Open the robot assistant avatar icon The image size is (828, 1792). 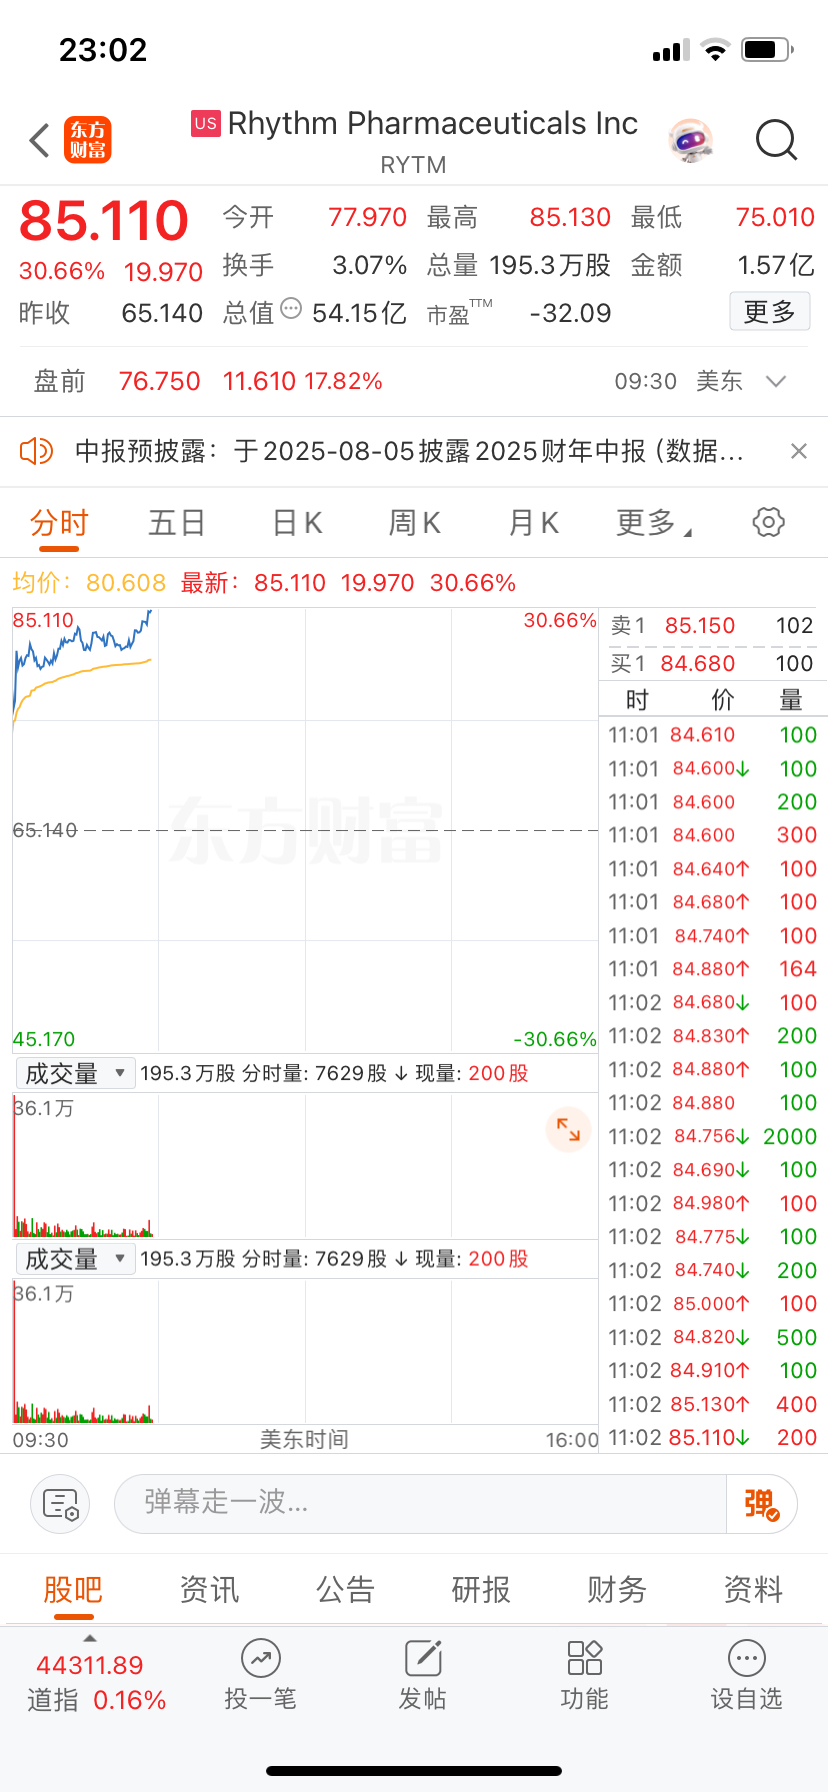690,141
